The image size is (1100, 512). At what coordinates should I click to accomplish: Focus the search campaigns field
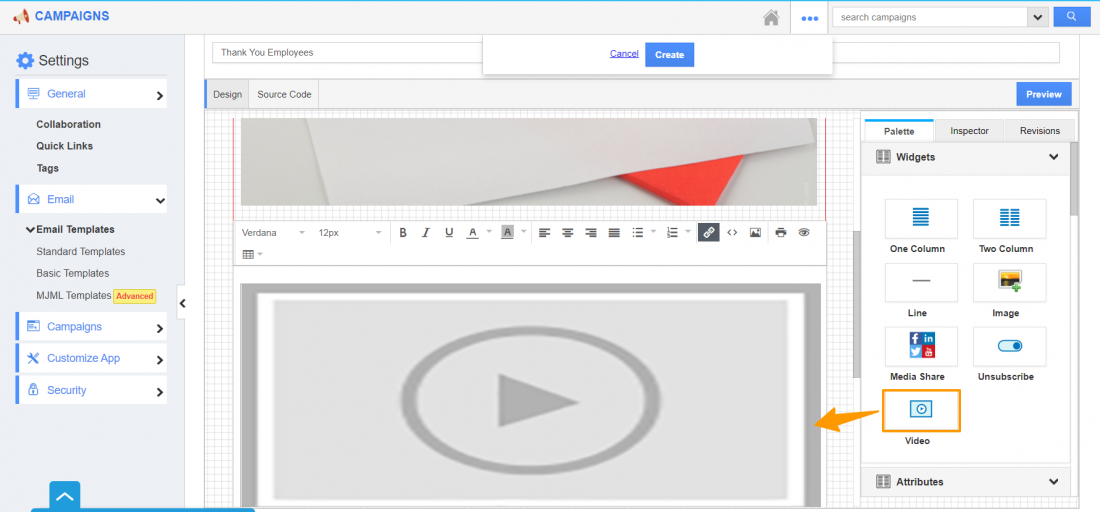[930, 17]
